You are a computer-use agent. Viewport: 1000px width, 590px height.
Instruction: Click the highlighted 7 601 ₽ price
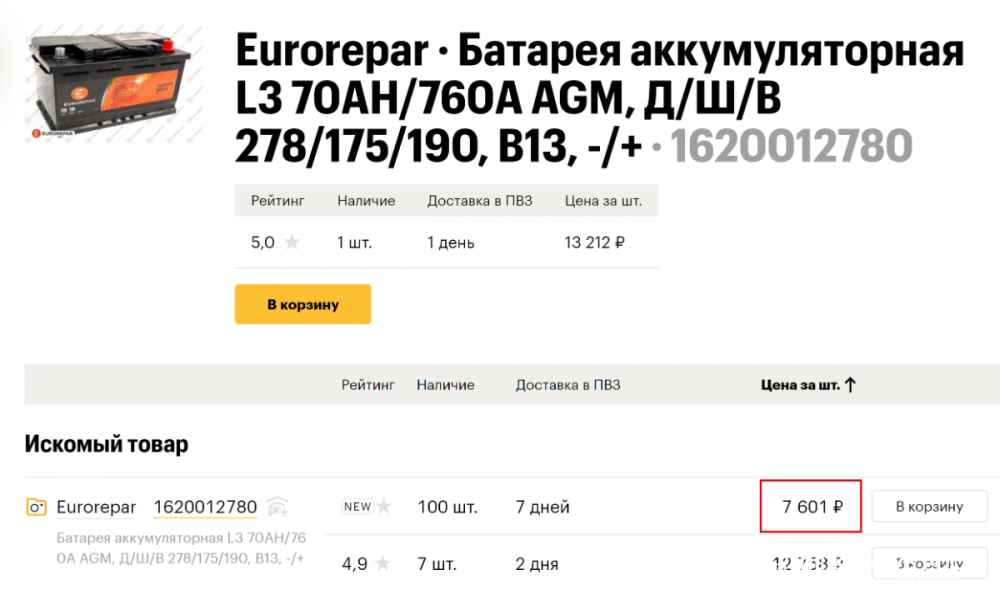coord(810,507)
